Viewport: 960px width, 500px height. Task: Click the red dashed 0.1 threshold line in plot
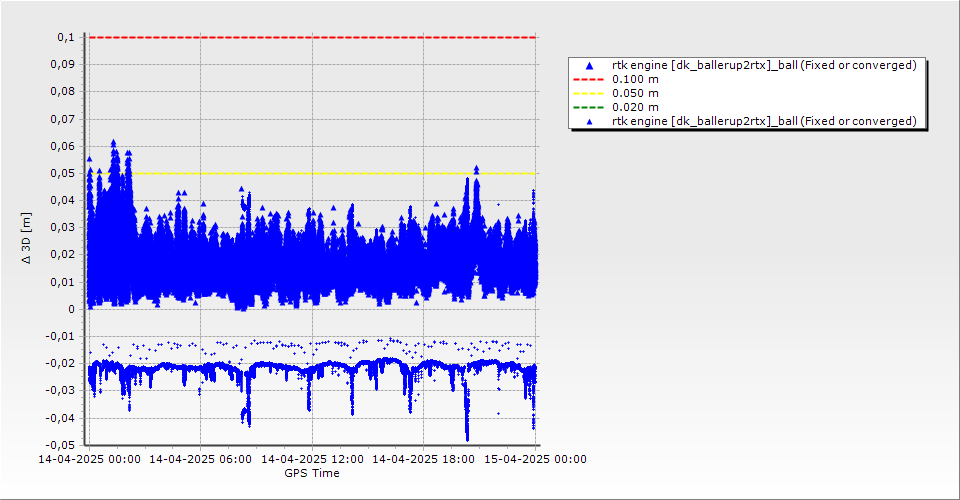coord(312,37)
